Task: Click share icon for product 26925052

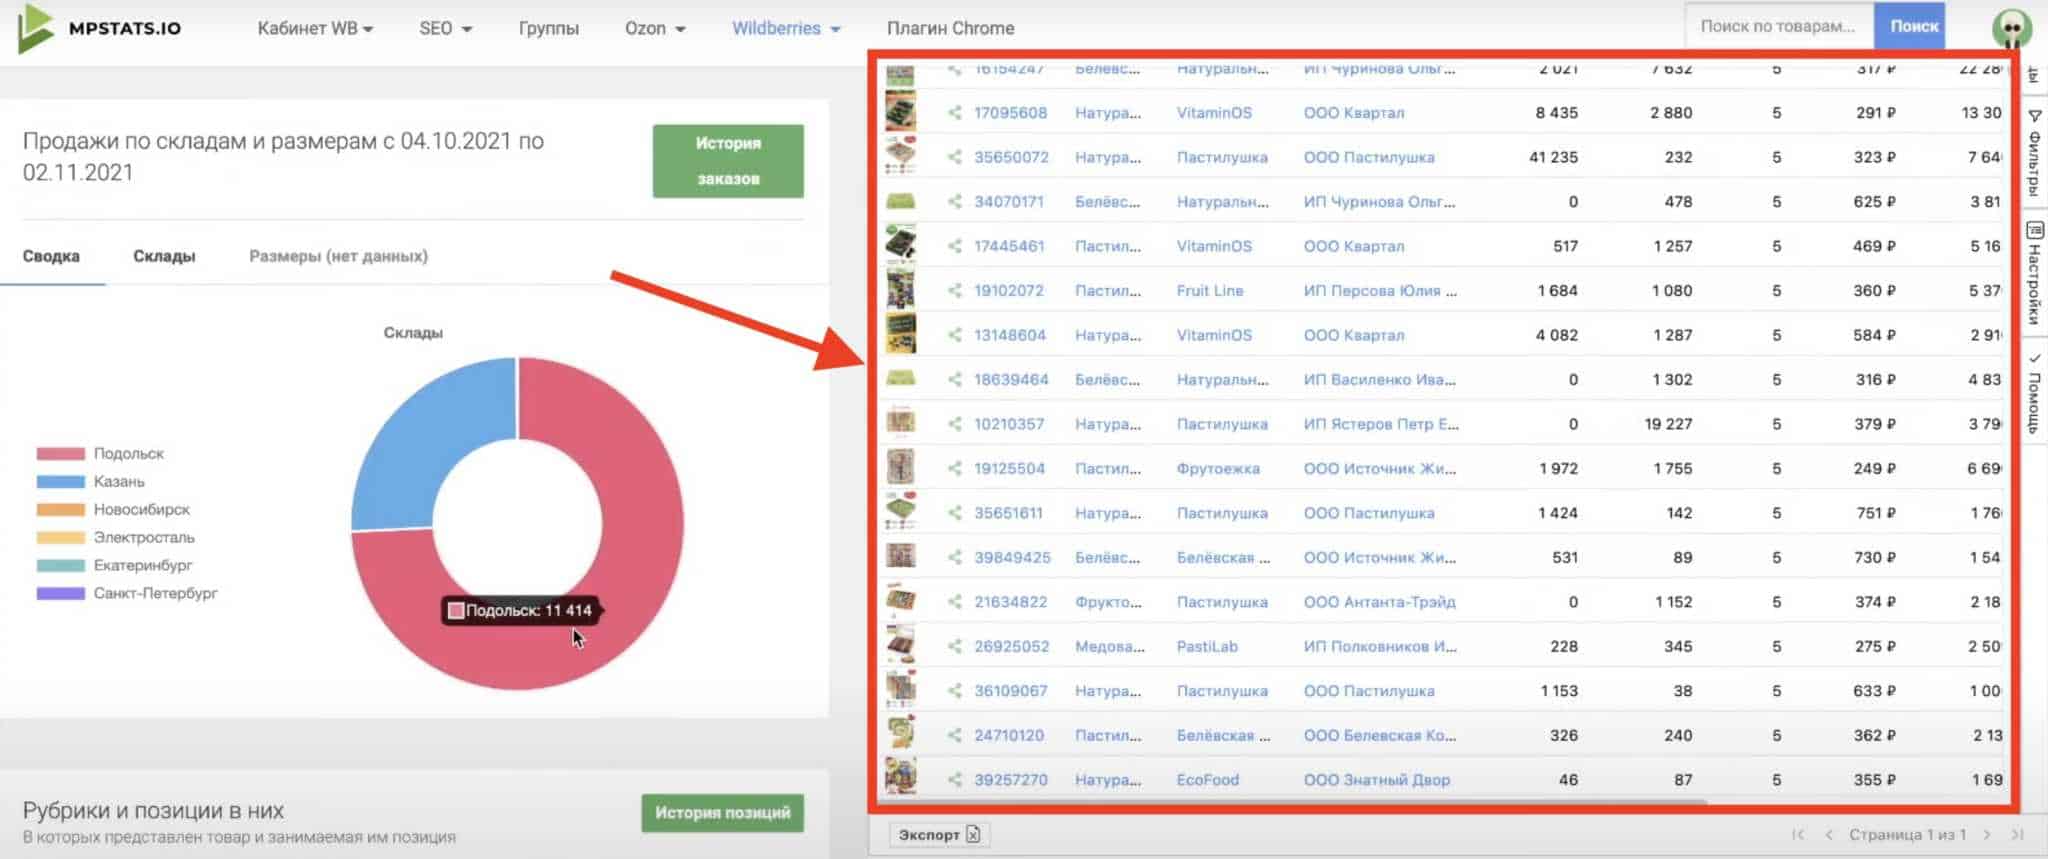Action: point(955,647)
